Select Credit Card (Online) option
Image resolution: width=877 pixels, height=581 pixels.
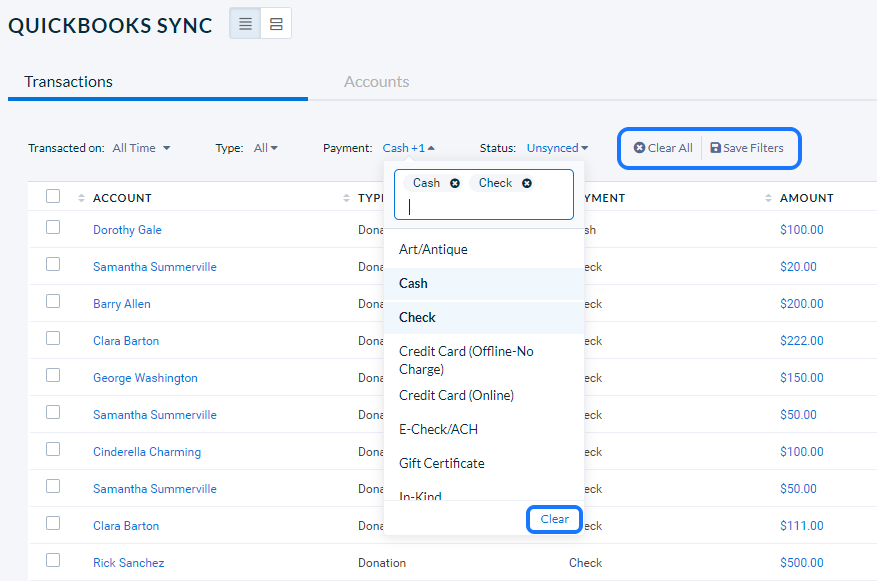pyautogui.click(x=484, y=395)
